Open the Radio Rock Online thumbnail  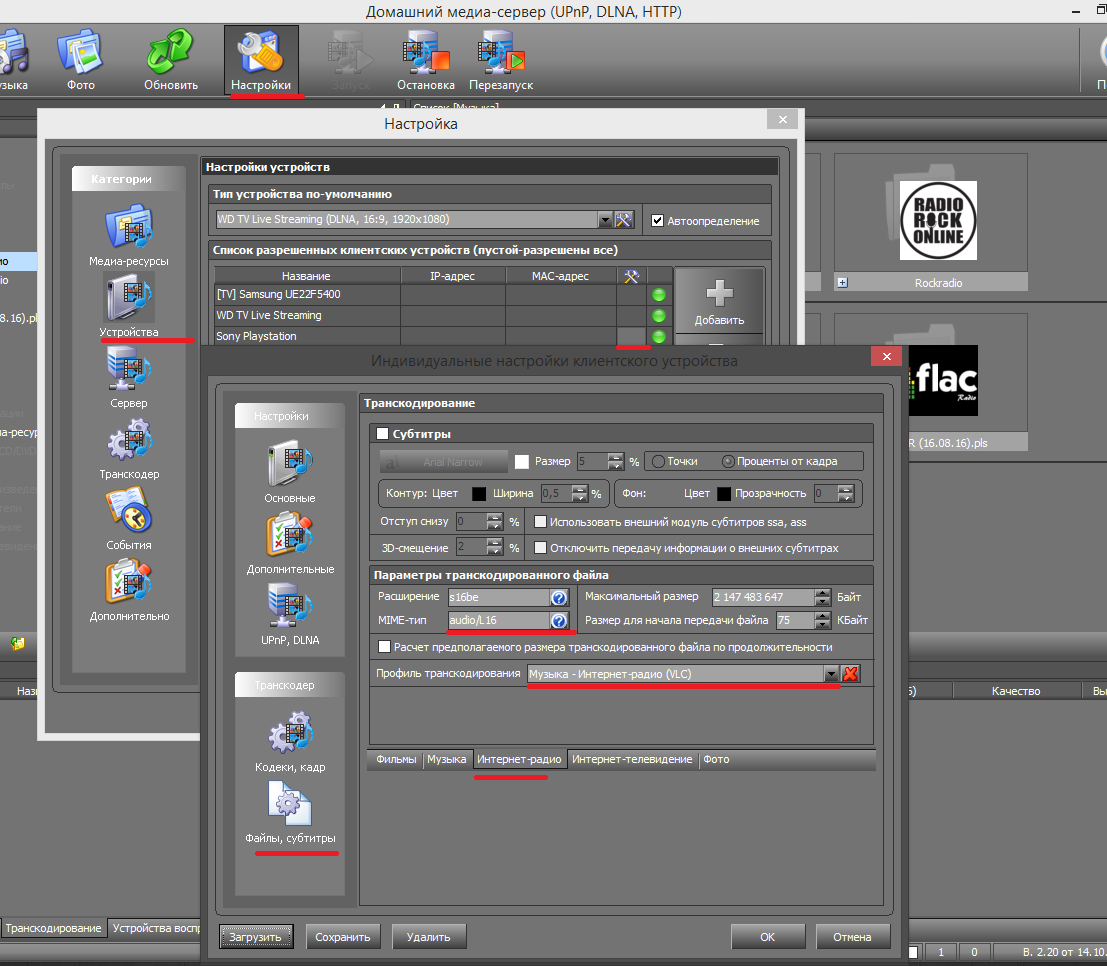pos(938,220)
